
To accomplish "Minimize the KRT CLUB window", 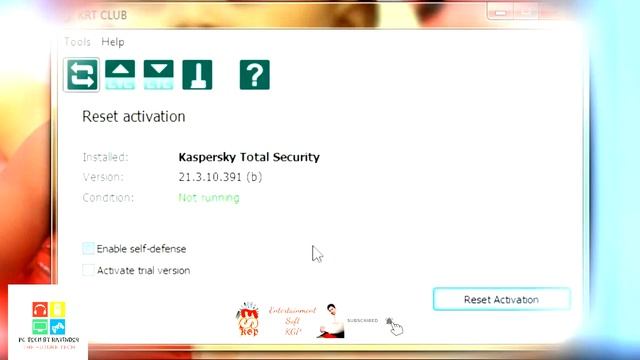I will 500,12.
